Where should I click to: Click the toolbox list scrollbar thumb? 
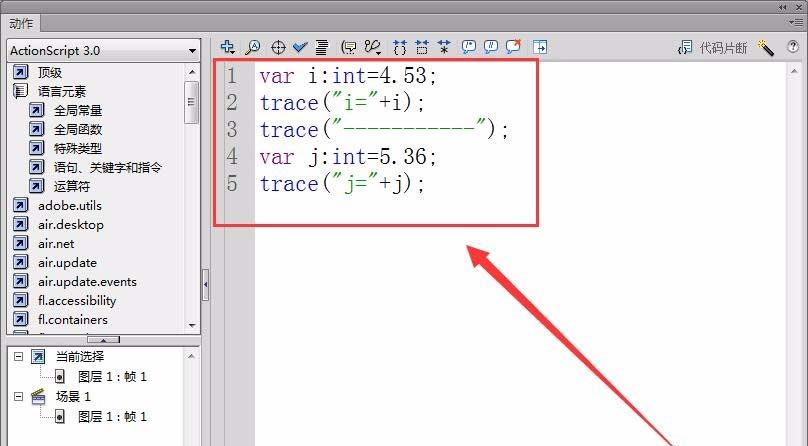pyautogui.click(x=192, y=102)
